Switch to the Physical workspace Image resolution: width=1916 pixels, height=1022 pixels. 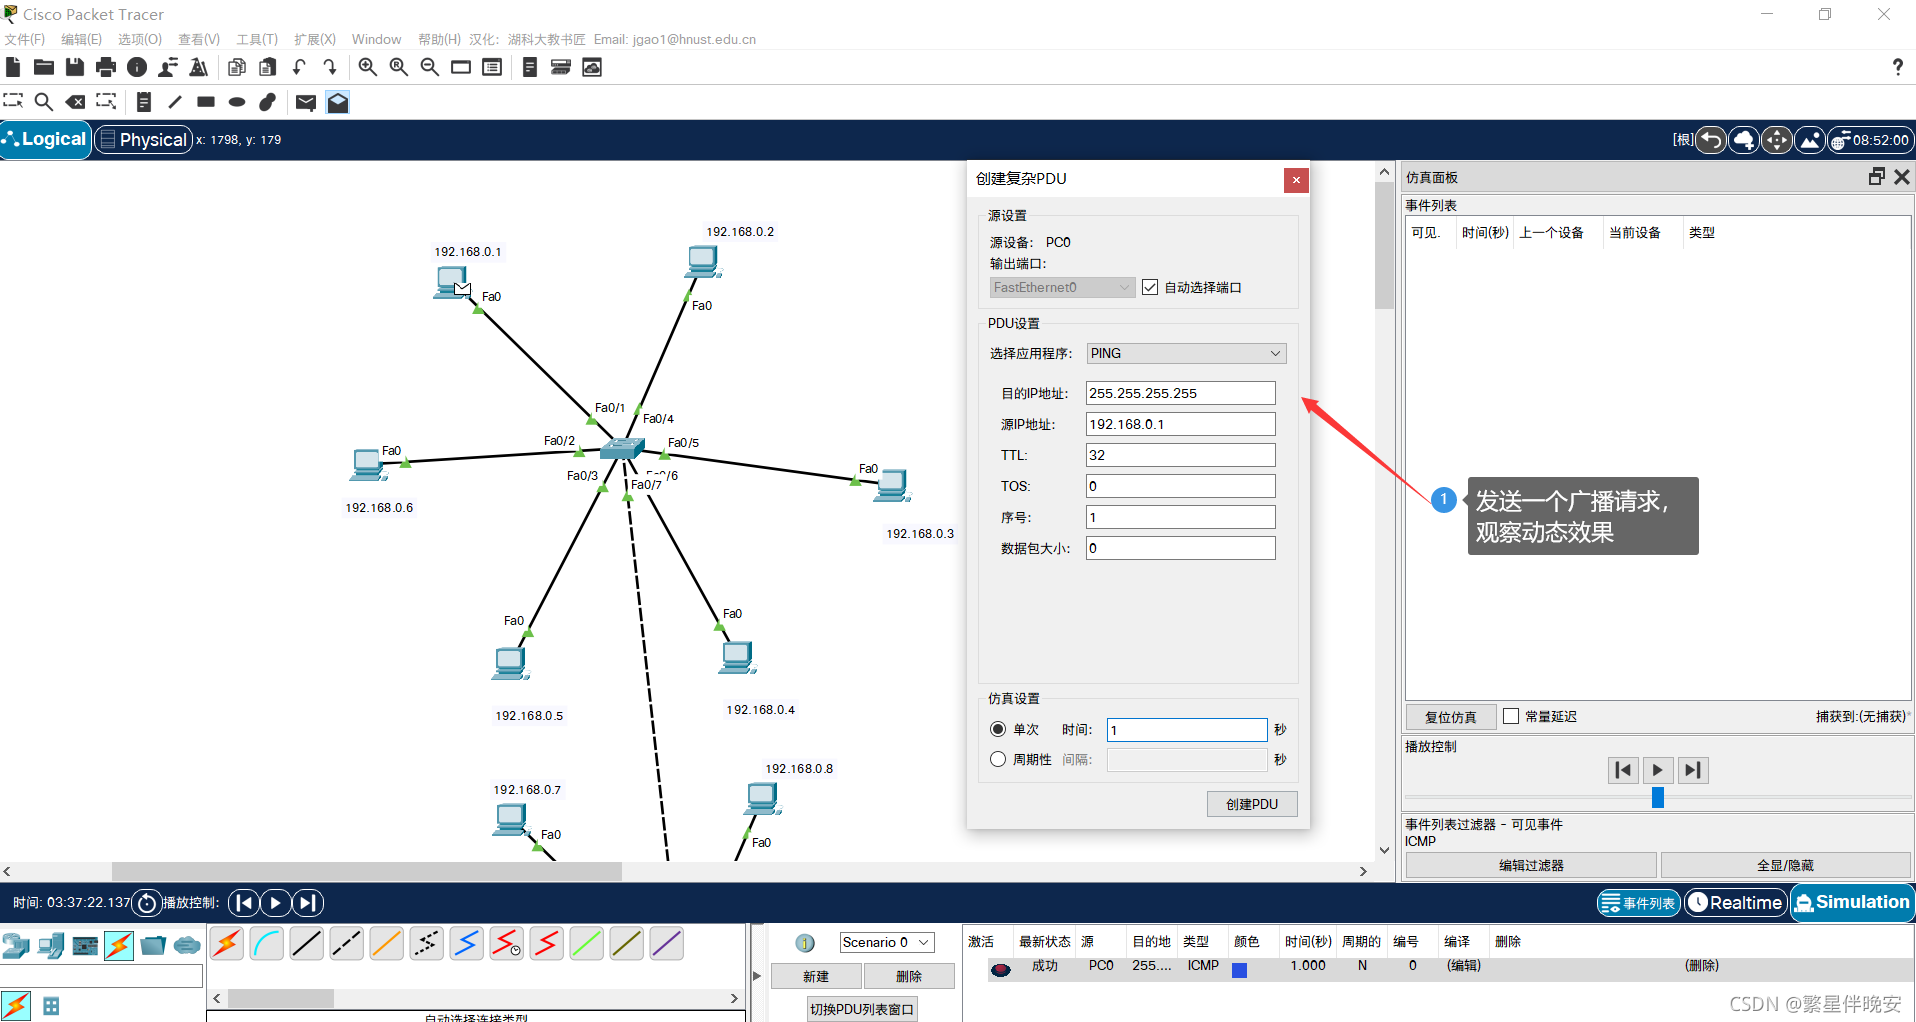[x=143, y=139]
